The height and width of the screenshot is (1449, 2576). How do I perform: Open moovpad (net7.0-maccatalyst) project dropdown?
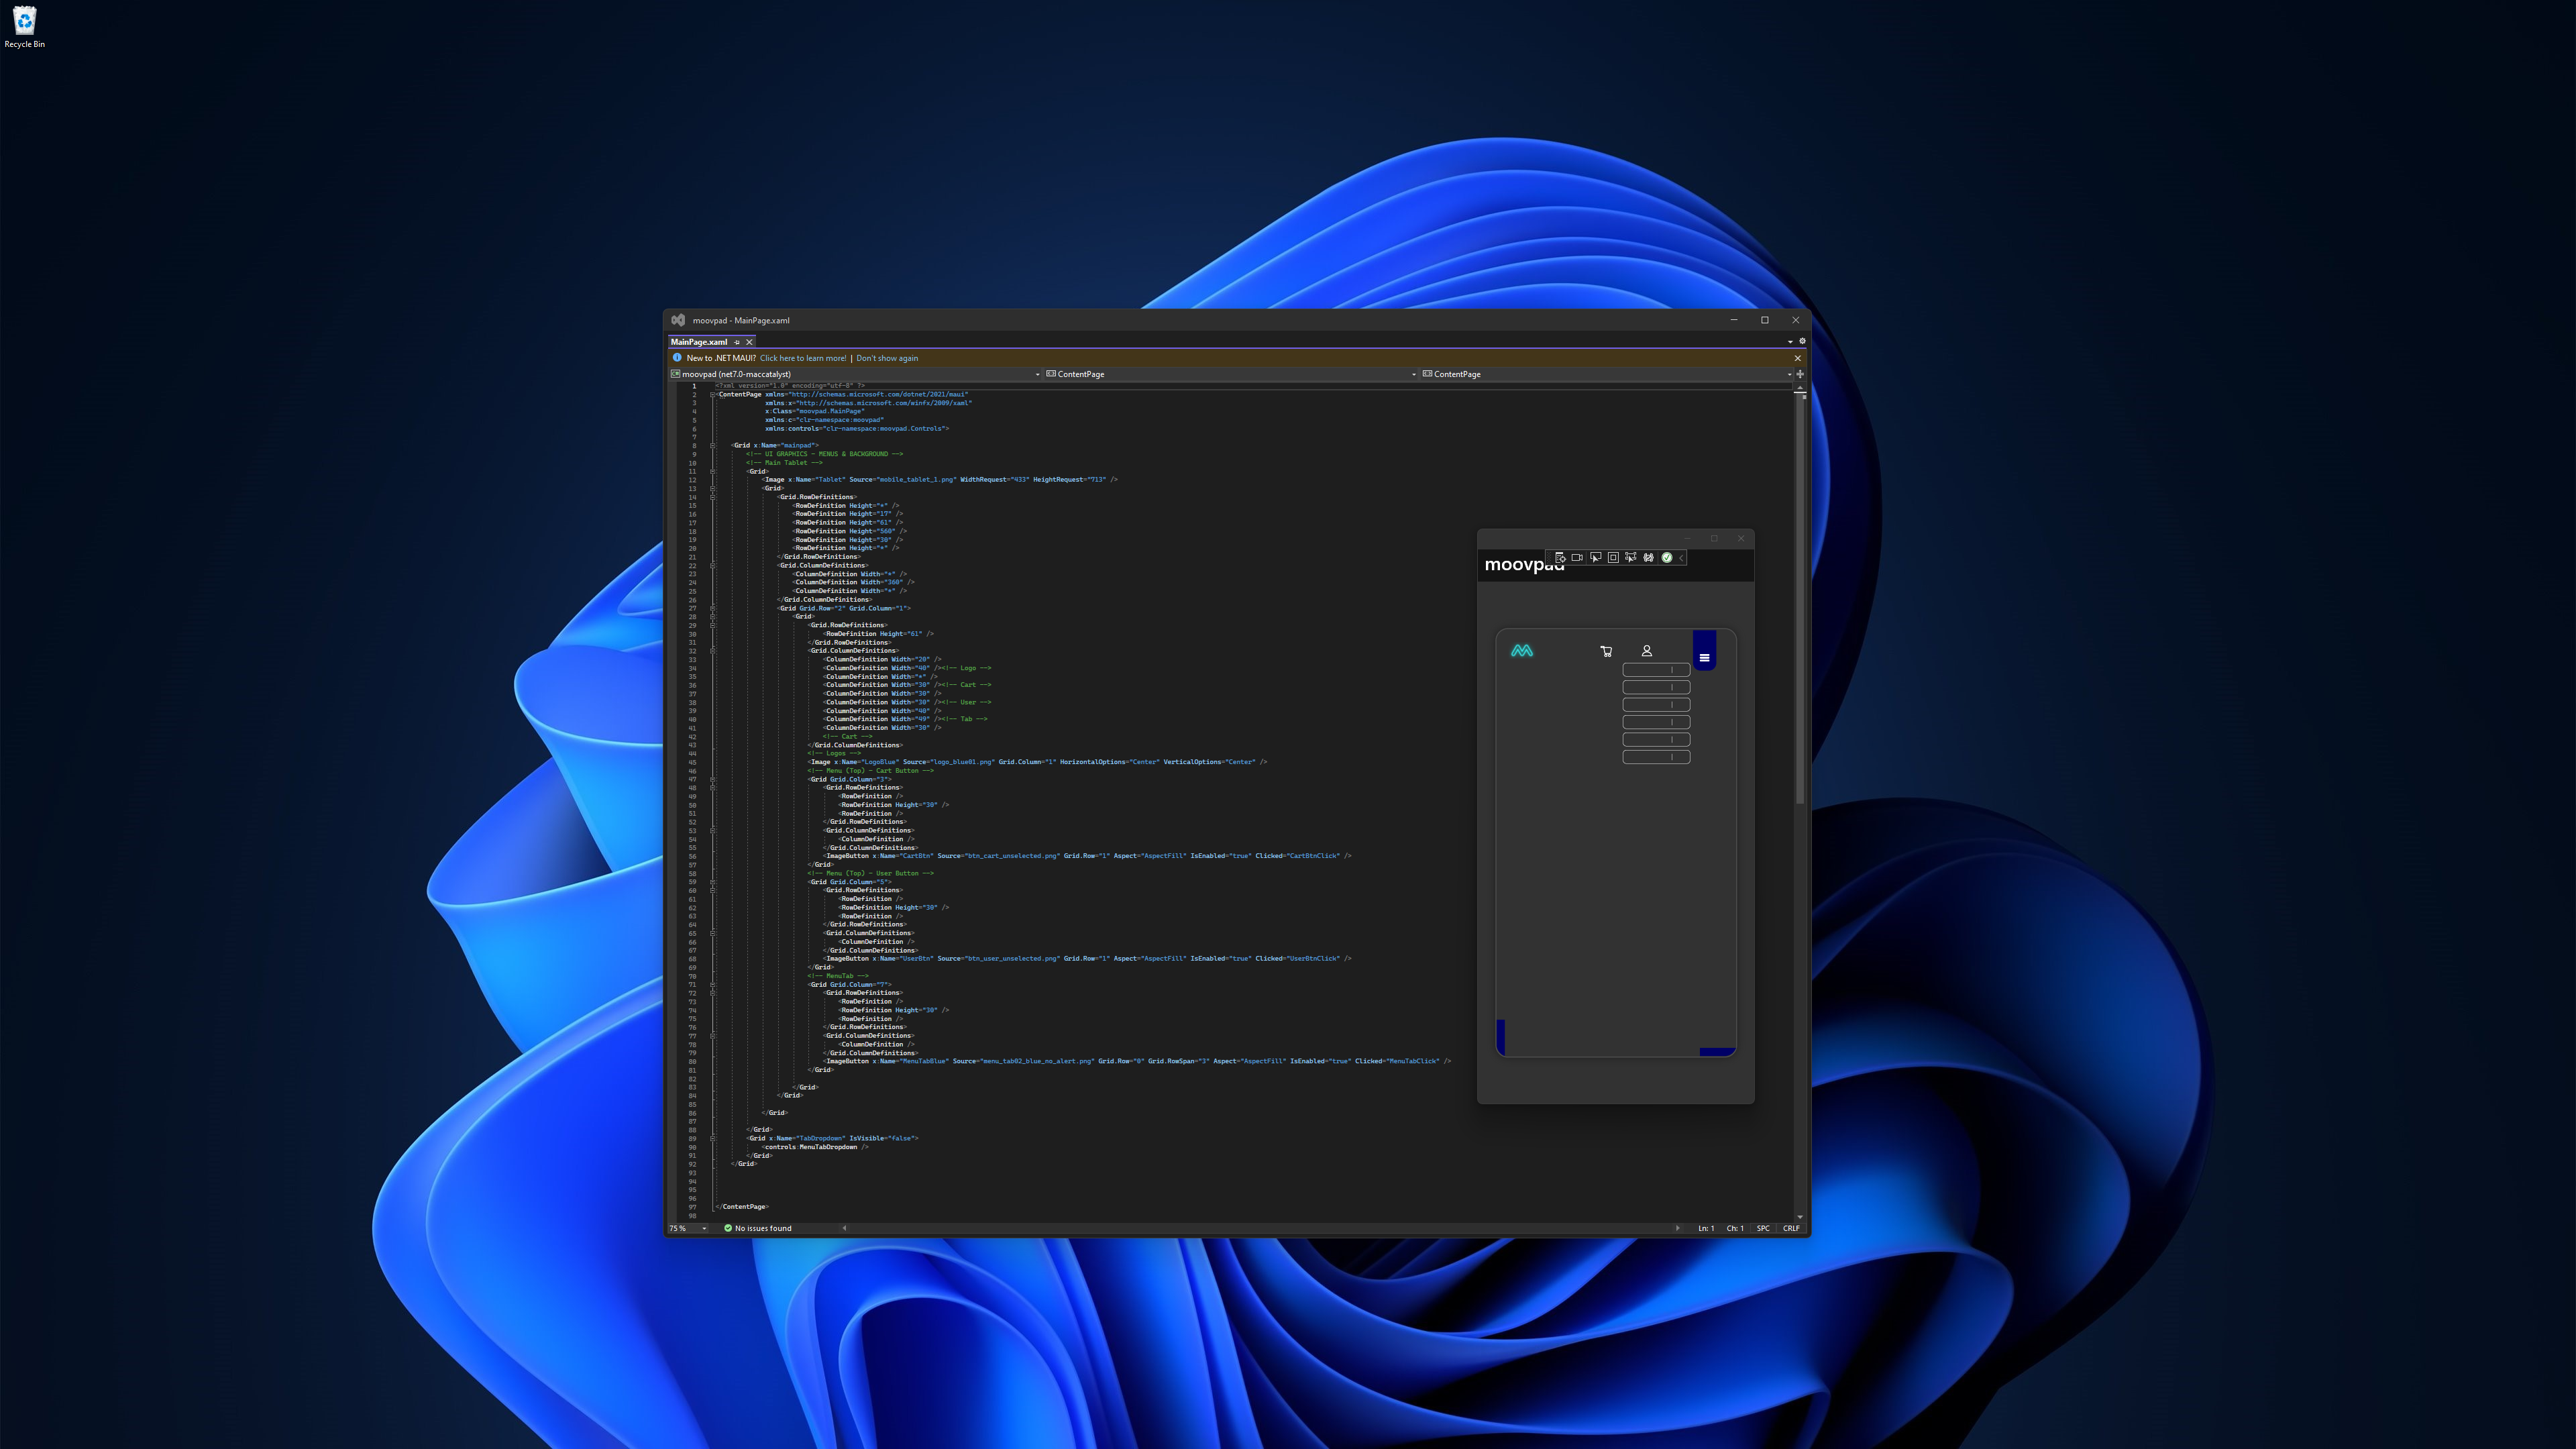tap(855, 374)
